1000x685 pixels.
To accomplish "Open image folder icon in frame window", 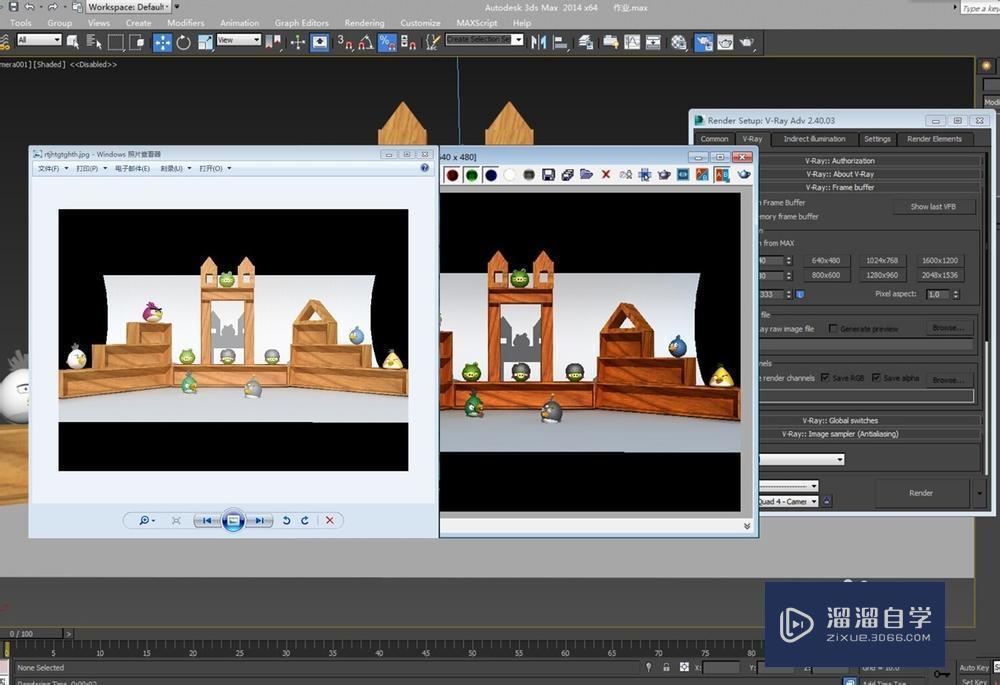I will point(587,175).
